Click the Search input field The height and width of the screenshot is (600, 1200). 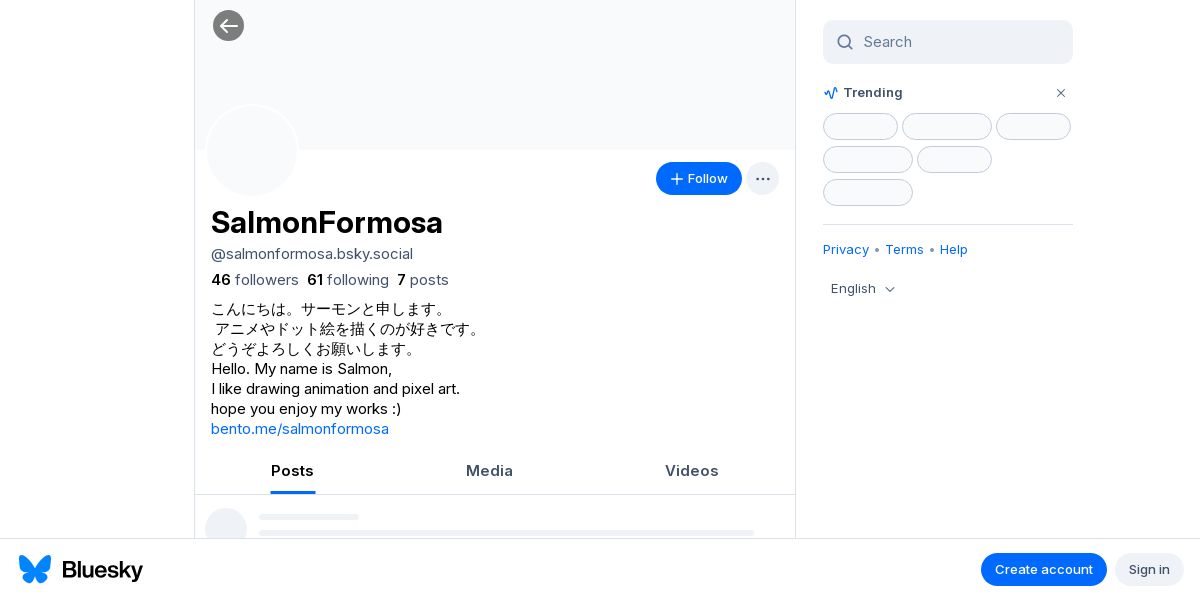[x=960, y=42]
